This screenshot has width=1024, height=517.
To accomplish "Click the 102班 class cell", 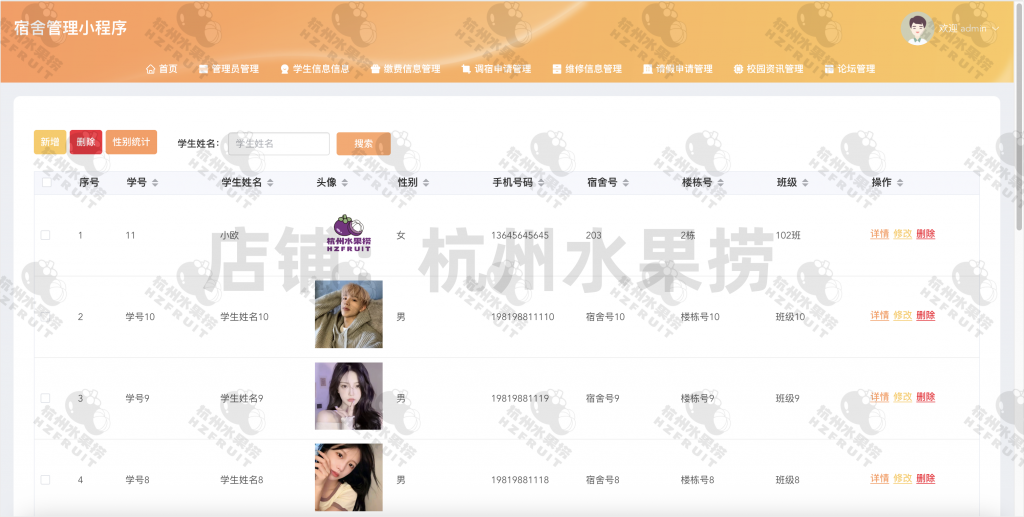I will click(788, 235).
